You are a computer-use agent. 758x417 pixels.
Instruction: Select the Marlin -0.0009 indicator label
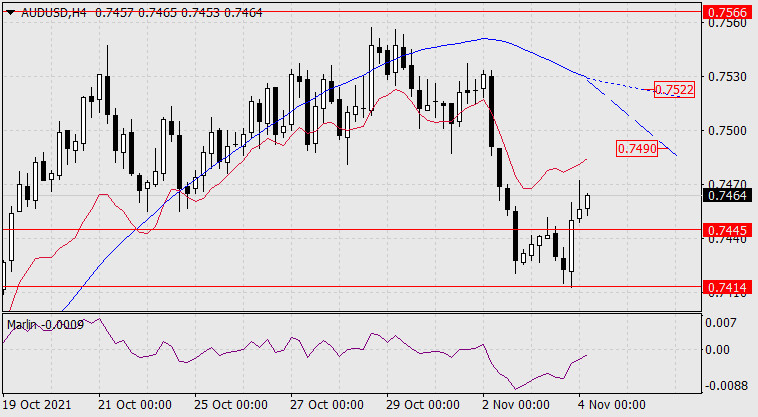(45, 325)
